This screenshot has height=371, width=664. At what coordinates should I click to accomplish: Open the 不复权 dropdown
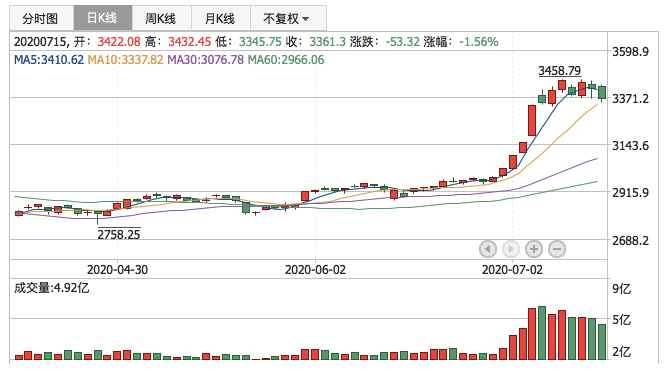coord(288,18)
